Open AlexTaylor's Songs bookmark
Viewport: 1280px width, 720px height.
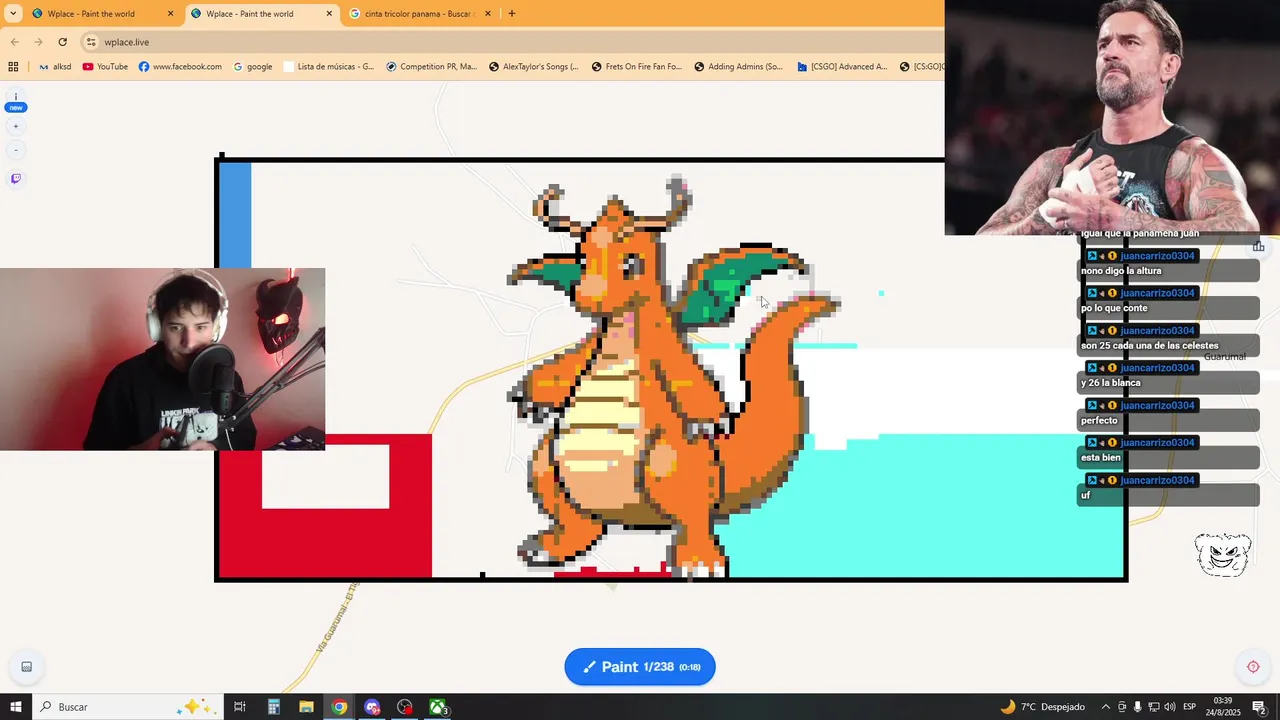pos(534,67)
